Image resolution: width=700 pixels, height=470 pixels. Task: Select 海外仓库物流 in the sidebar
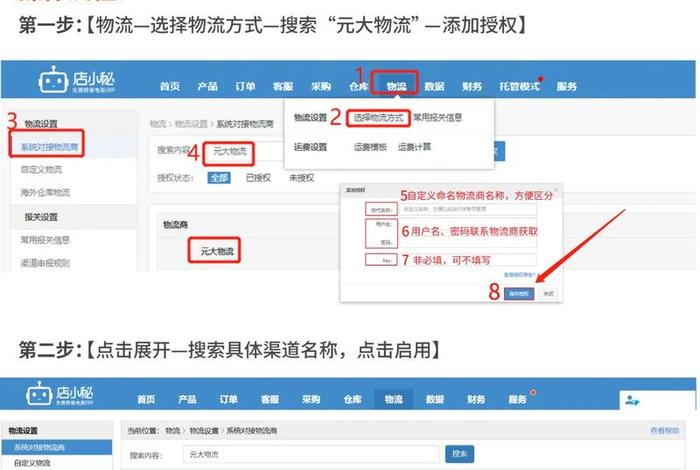point(45,193)
